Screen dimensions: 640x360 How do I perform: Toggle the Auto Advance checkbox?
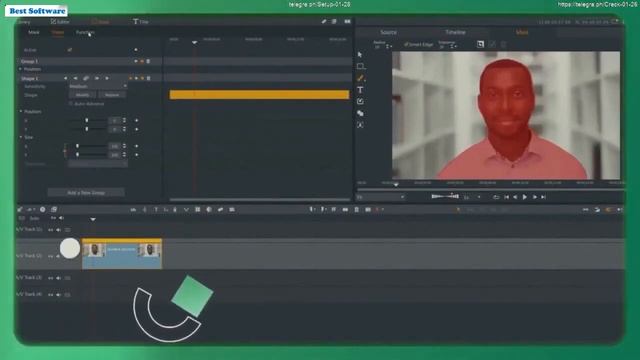click(71, 104)
